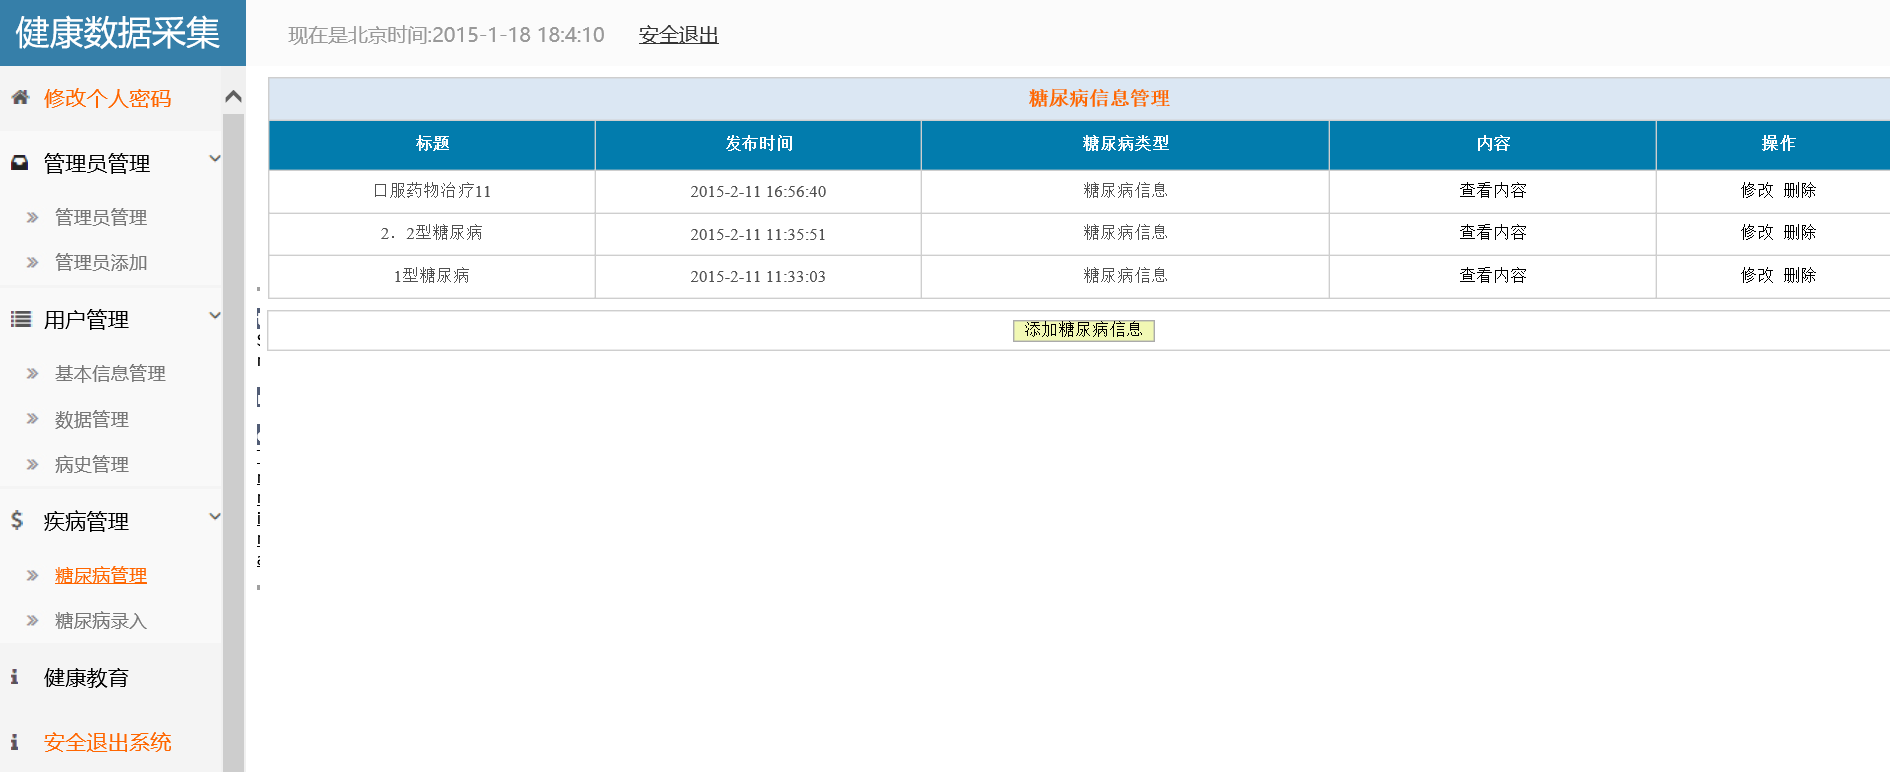Screen dimensions: 1890x772
Task: Click the 添加糖尿病信息 button
Action: [x=1083, y=330]
